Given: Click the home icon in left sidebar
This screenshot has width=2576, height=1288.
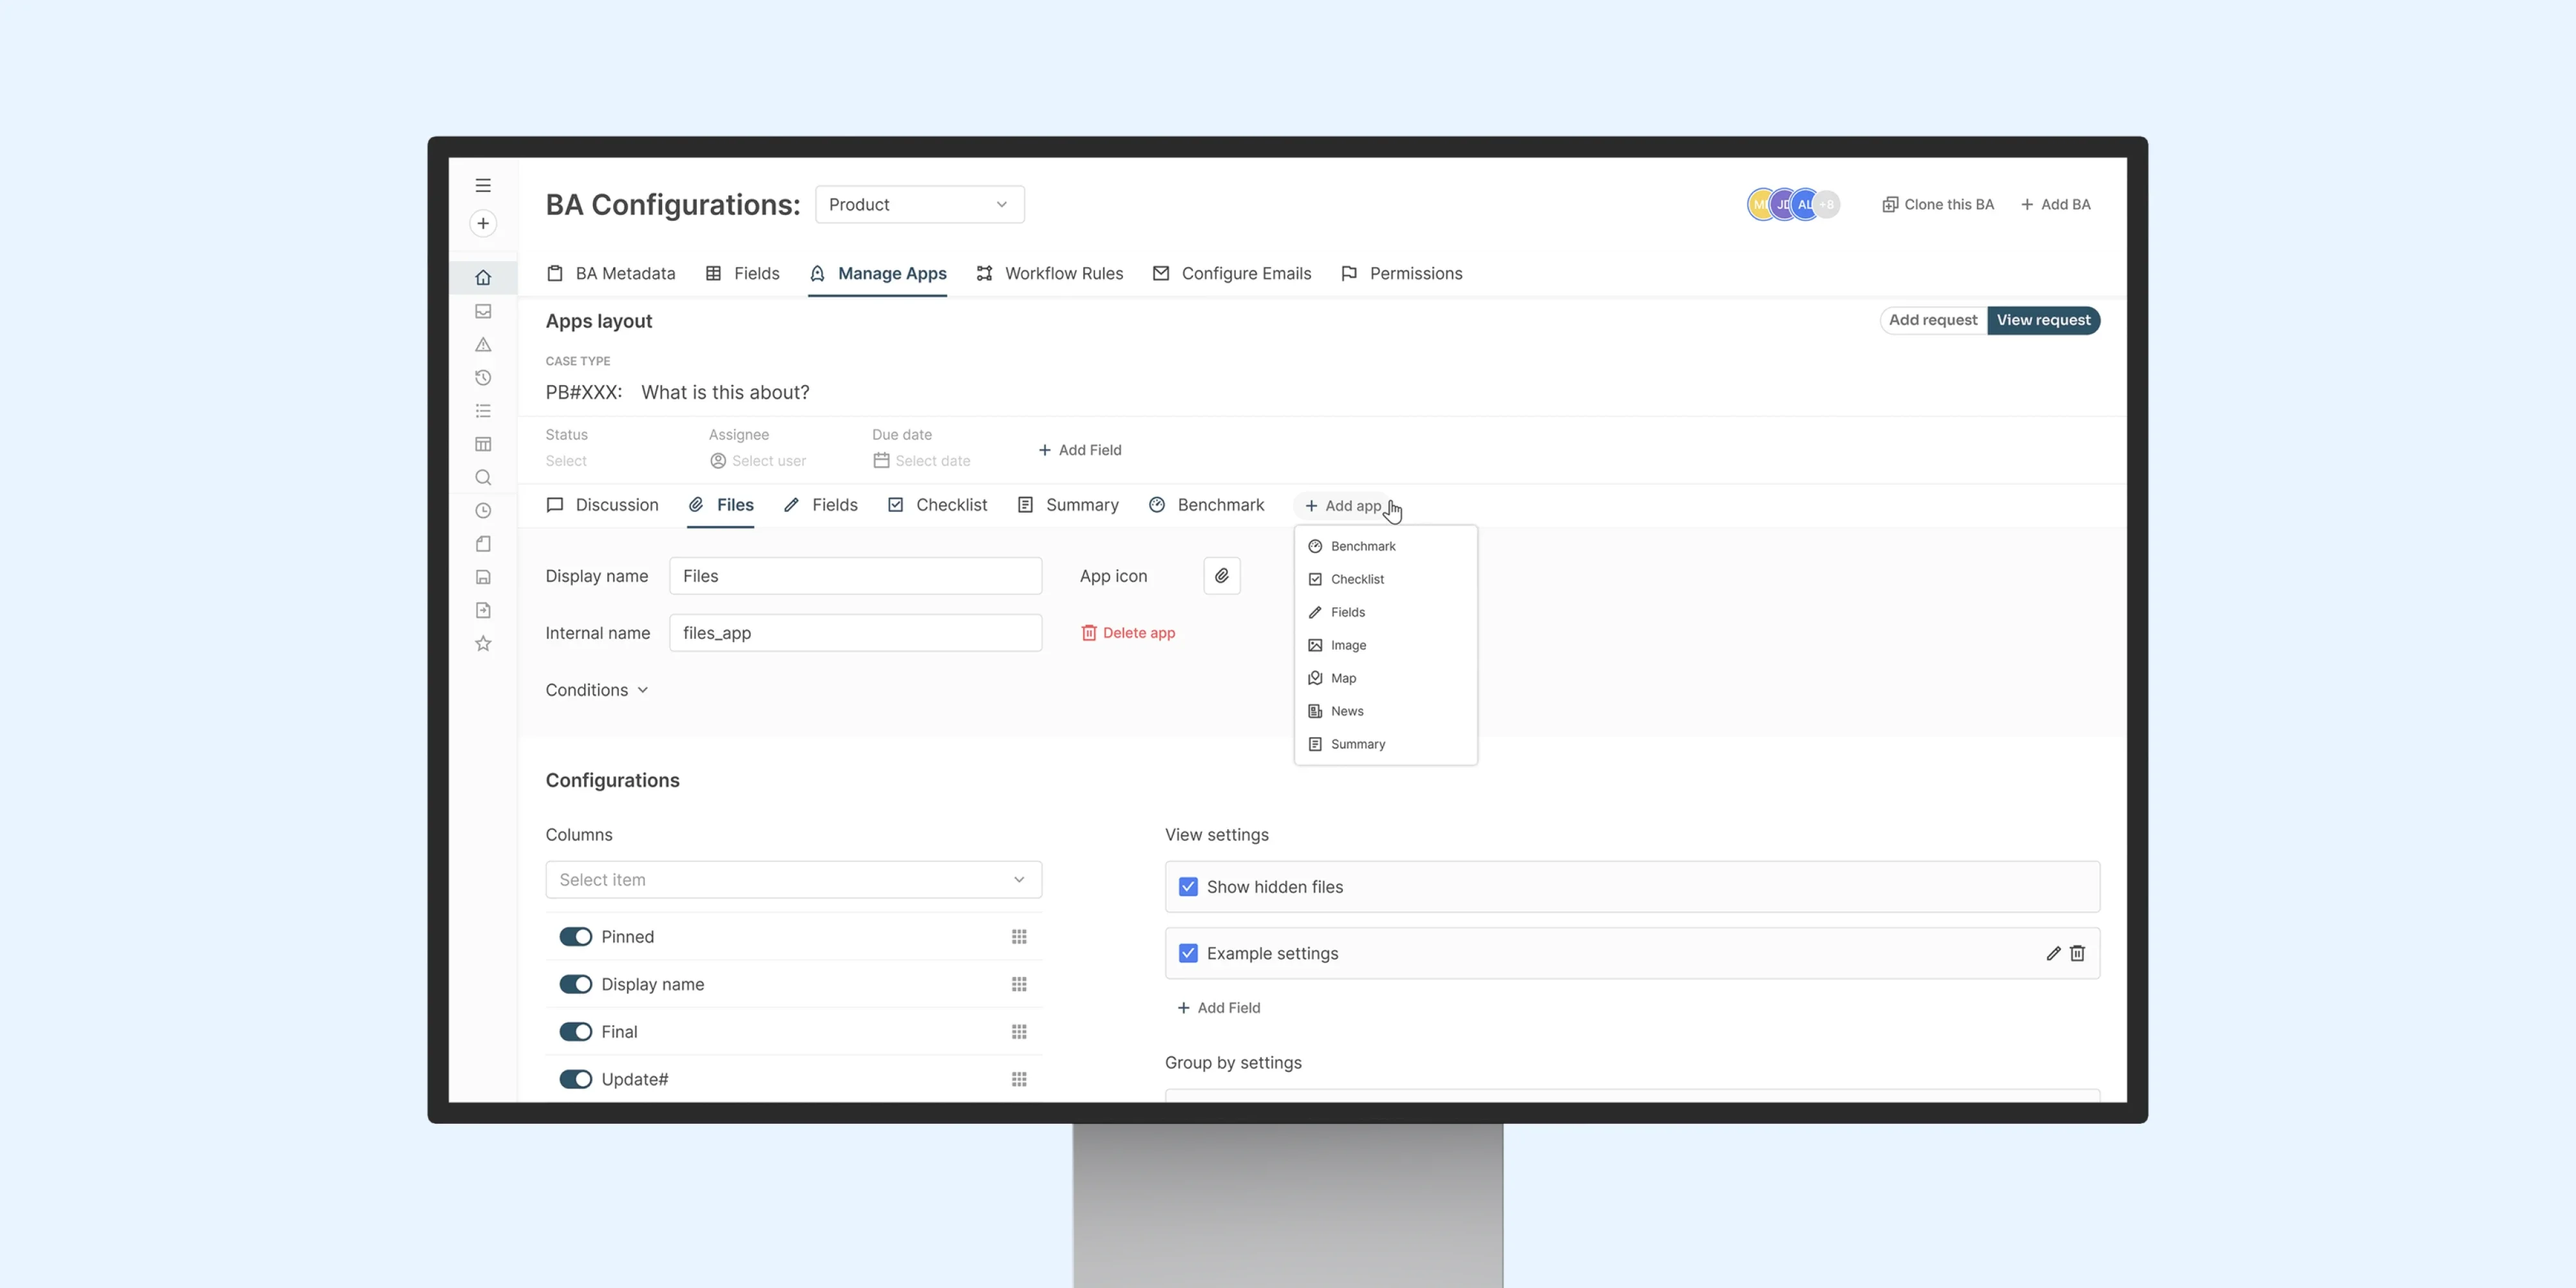Looking at the screenshot, I should (x=483, y=277).
